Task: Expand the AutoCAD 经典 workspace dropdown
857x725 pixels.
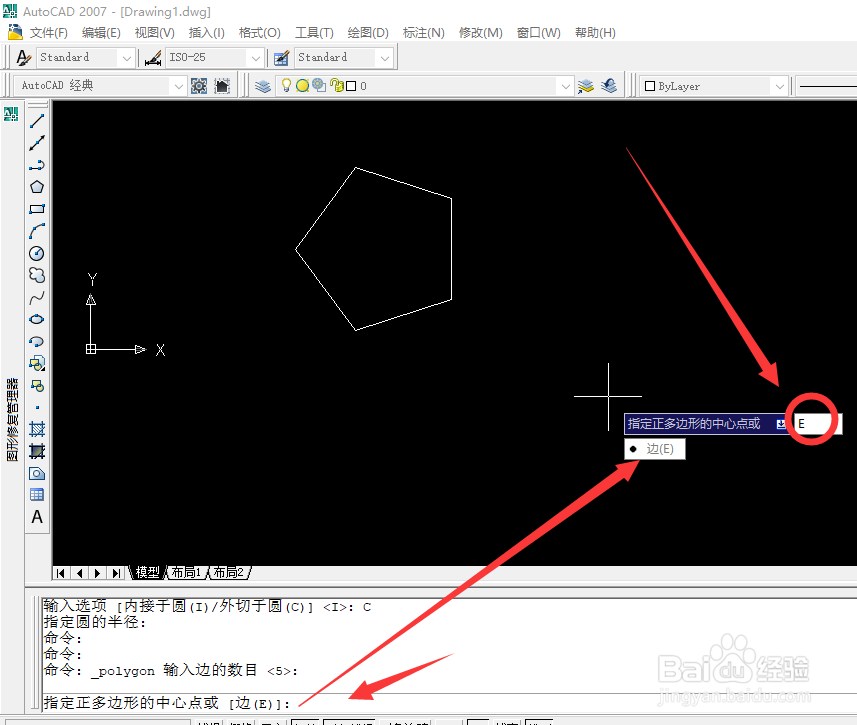Action: pyautogui.click(x=178, y=86)
